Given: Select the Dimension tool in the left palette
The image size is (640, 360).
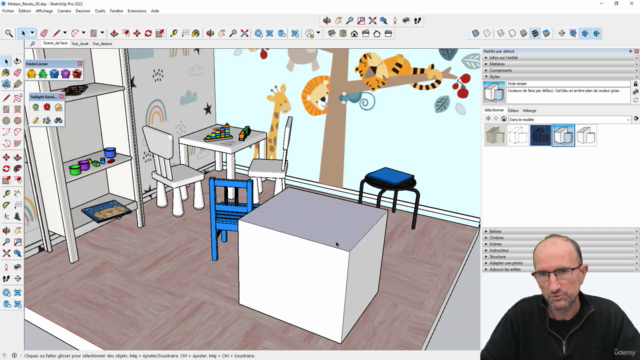Looking at the screenshot, I should click(18, 193).
